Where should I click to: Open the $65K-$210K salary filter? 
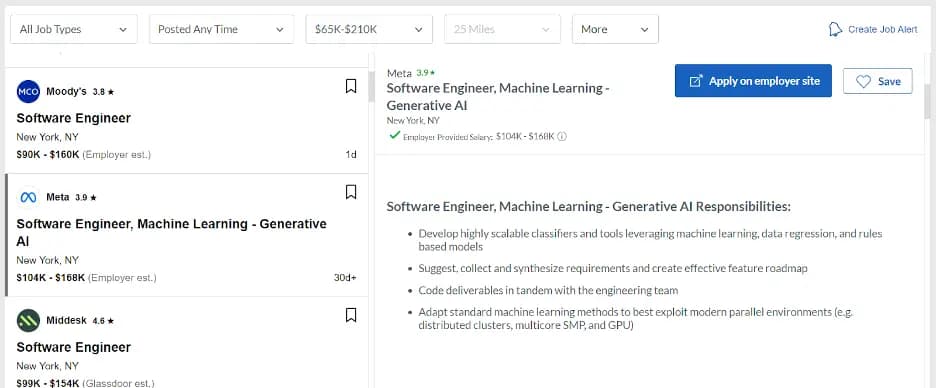(x=369, y=29)
